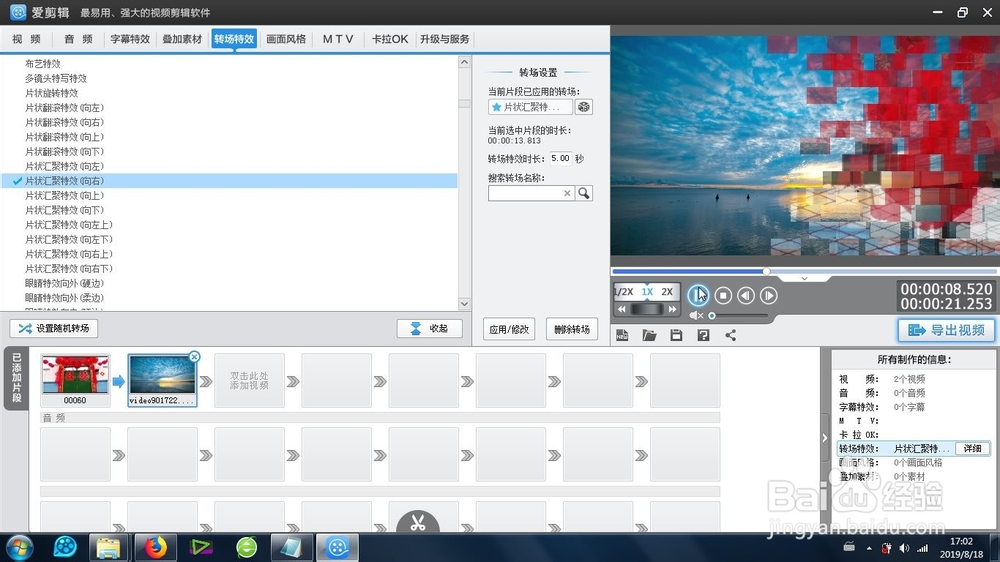
Task: Click the transition list scroll-down arrow
Action: (x=464, y=304)
